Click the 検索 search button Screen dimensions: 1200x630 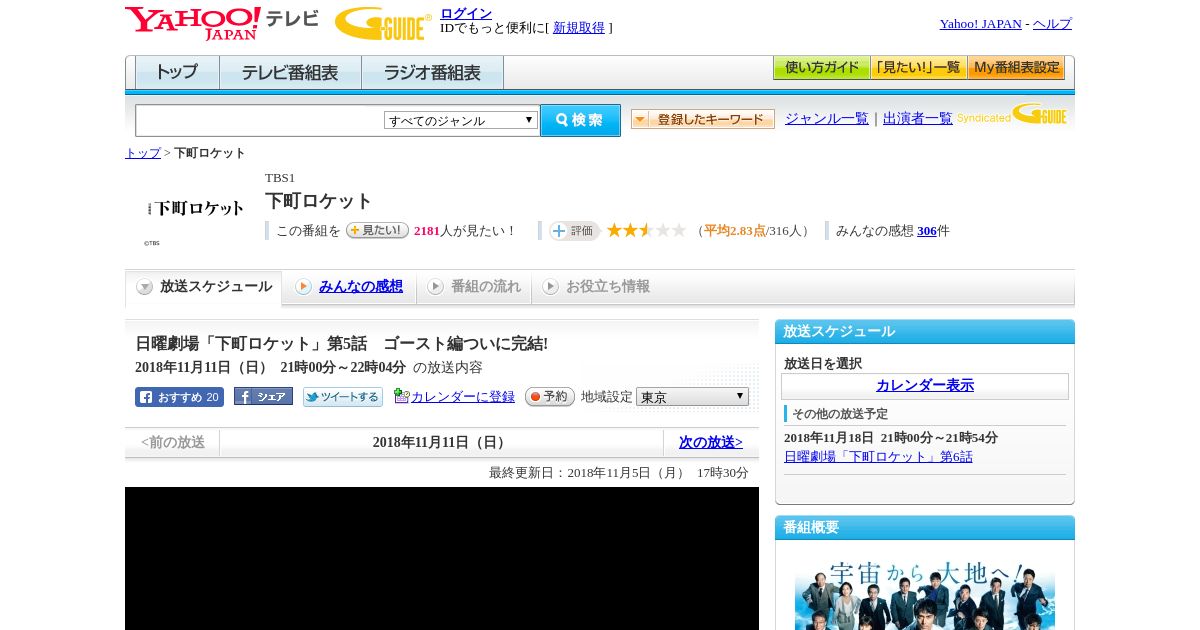(580, 120)
